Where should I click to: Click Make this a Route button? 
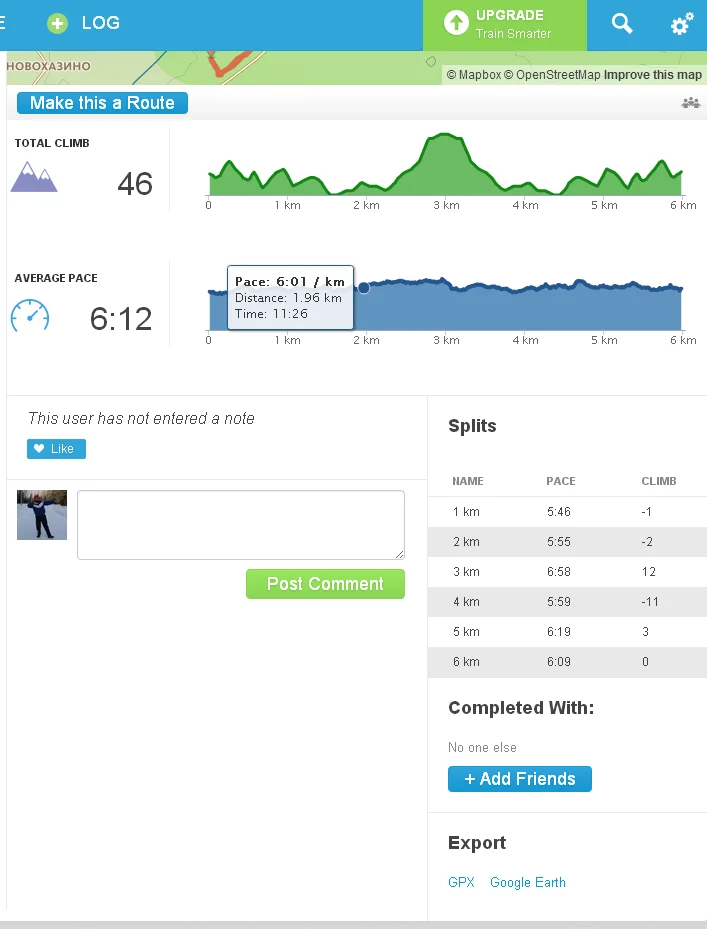[103, 103]
